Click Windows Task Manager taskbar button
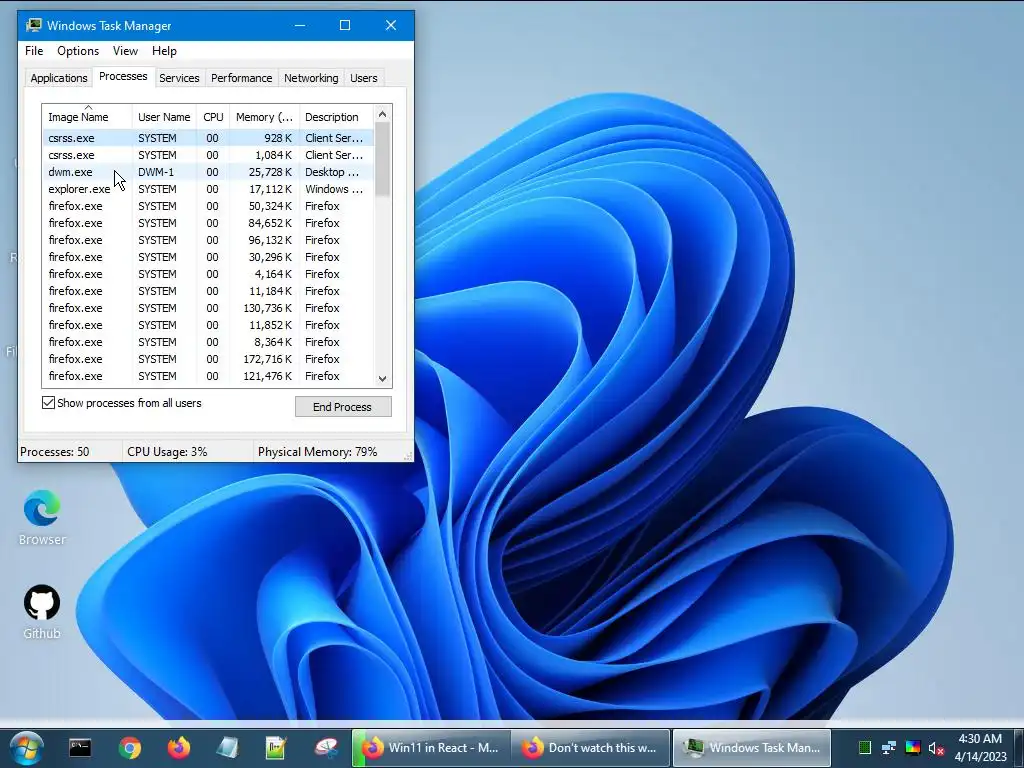1024x768 pixels. (x=751, y=748)
